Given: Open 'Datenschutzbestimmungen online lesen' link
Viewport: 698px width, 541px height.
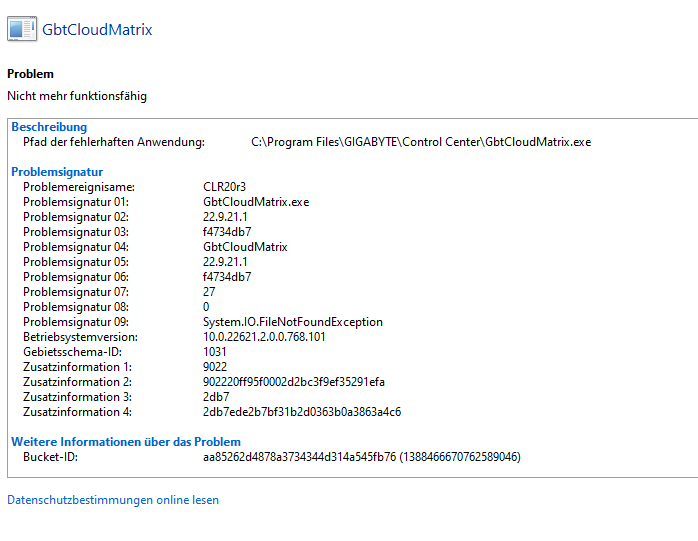Looking at the screenshot, I should 113,500.
